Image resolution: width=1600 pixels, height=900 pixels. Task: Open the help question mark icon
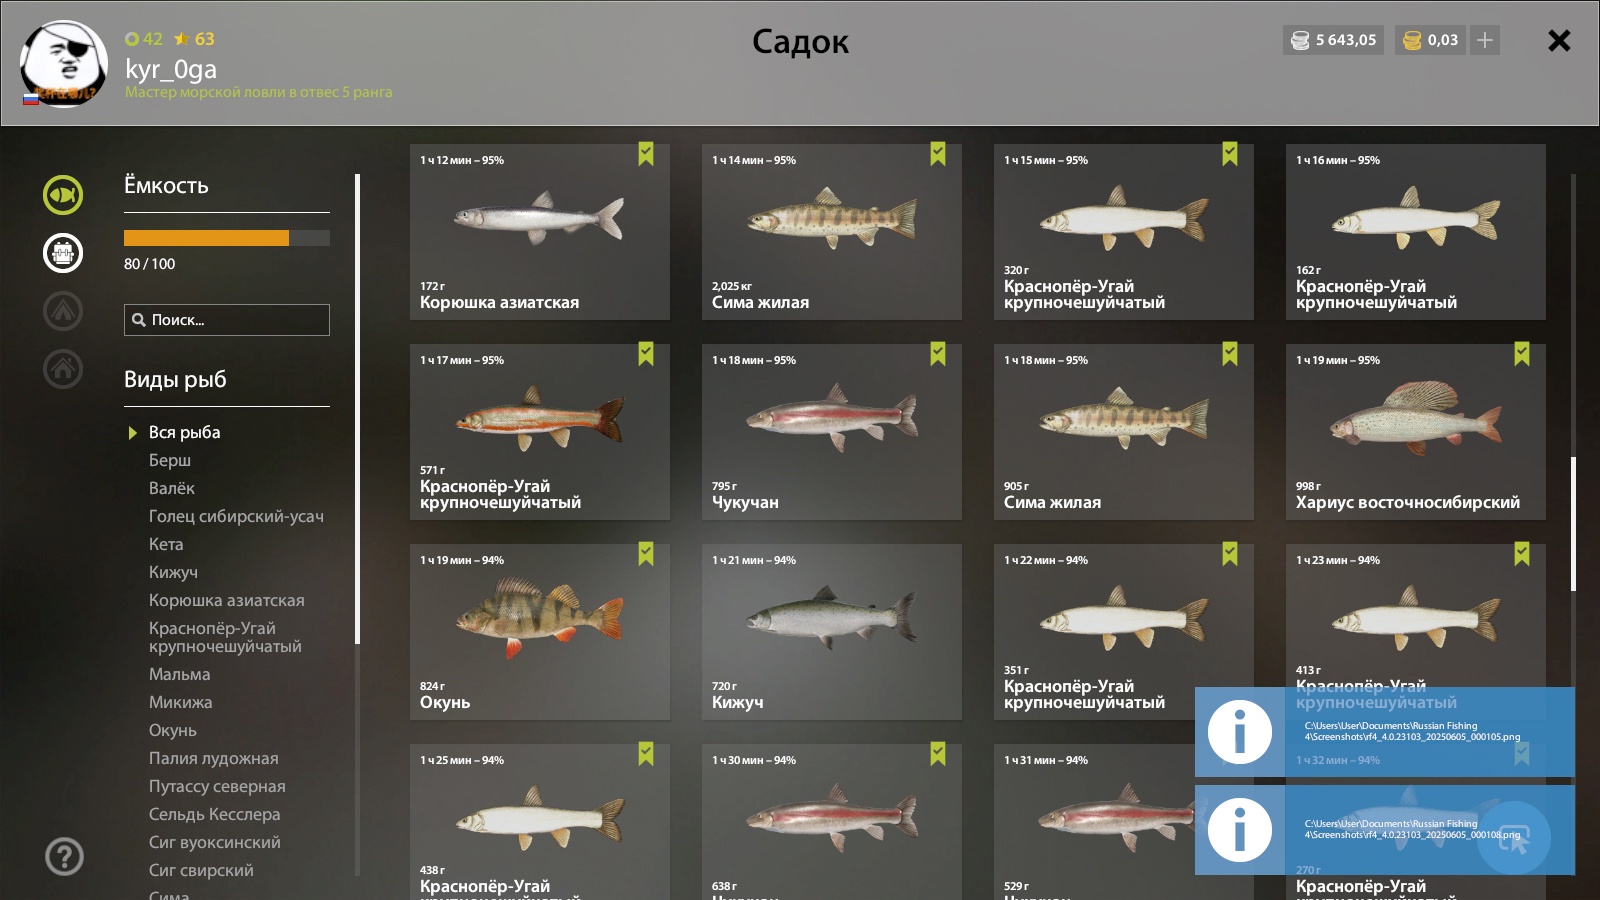[x=64, y=857]
